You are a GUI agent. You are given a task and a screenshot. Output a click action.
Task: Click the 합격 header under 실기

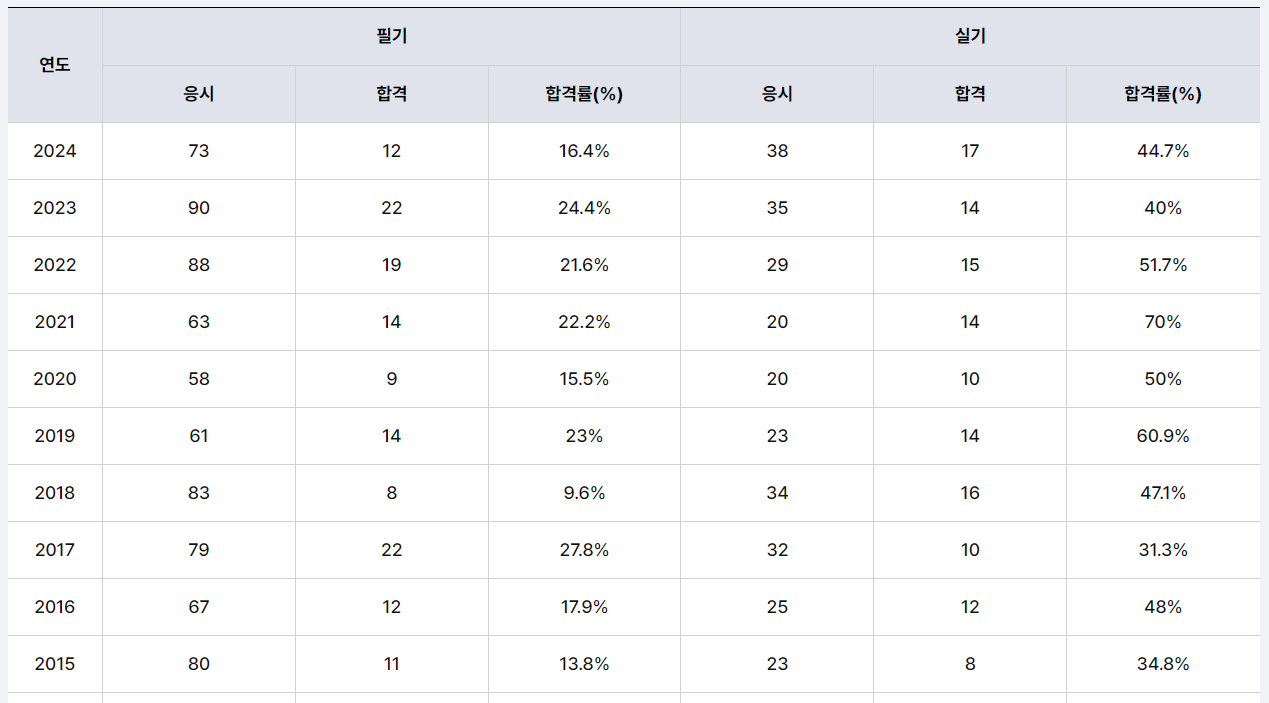[970, 94]
